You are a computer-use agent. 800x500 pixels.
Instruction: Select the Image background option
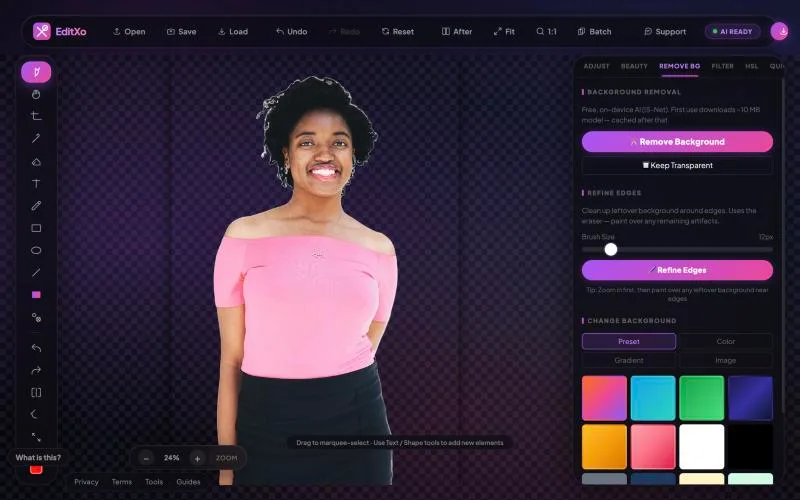tap(726, 360)
